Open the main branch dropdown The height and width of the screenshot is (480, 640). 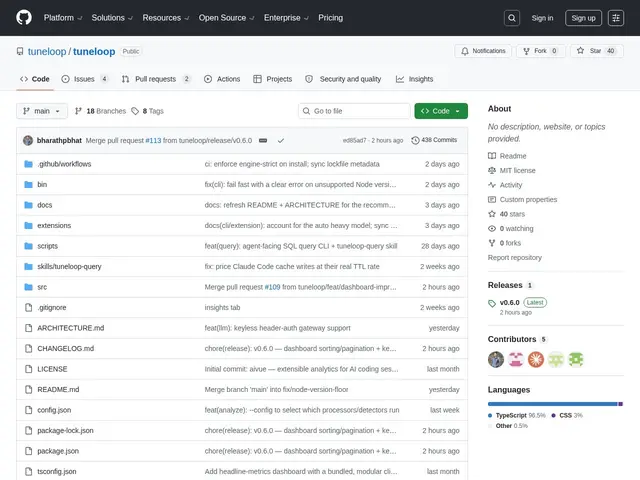42,111
